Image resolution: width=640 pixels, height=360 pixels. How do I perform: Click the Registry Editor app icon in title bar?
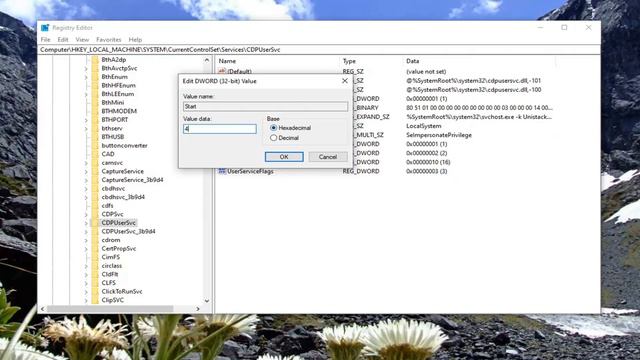tap(45, 28)
